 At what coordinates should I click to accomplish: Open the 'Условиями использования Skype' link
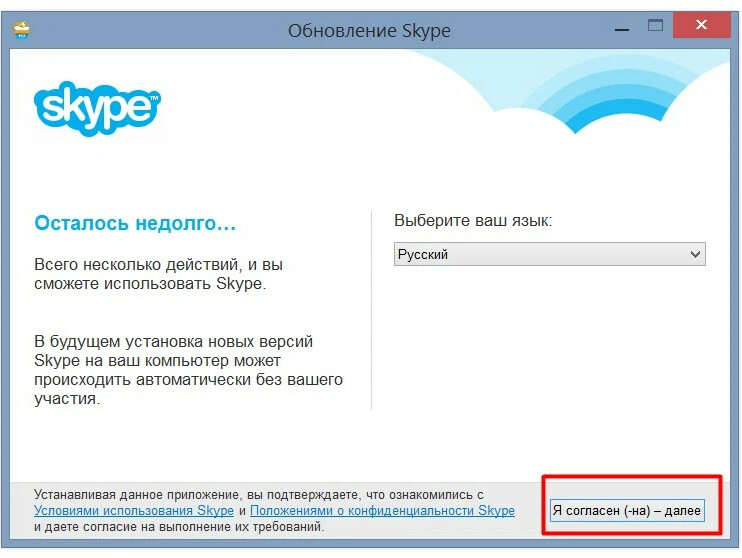pos(134,511)
